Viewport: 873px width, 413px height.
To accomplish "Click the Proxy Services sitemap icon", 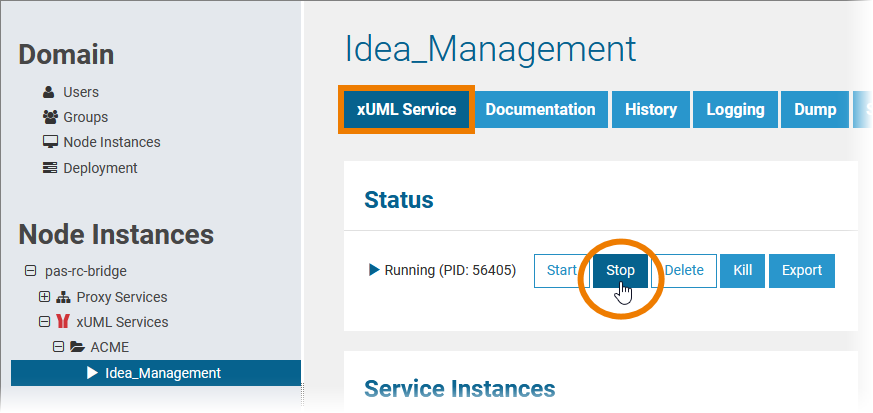I will coord(63,297).
